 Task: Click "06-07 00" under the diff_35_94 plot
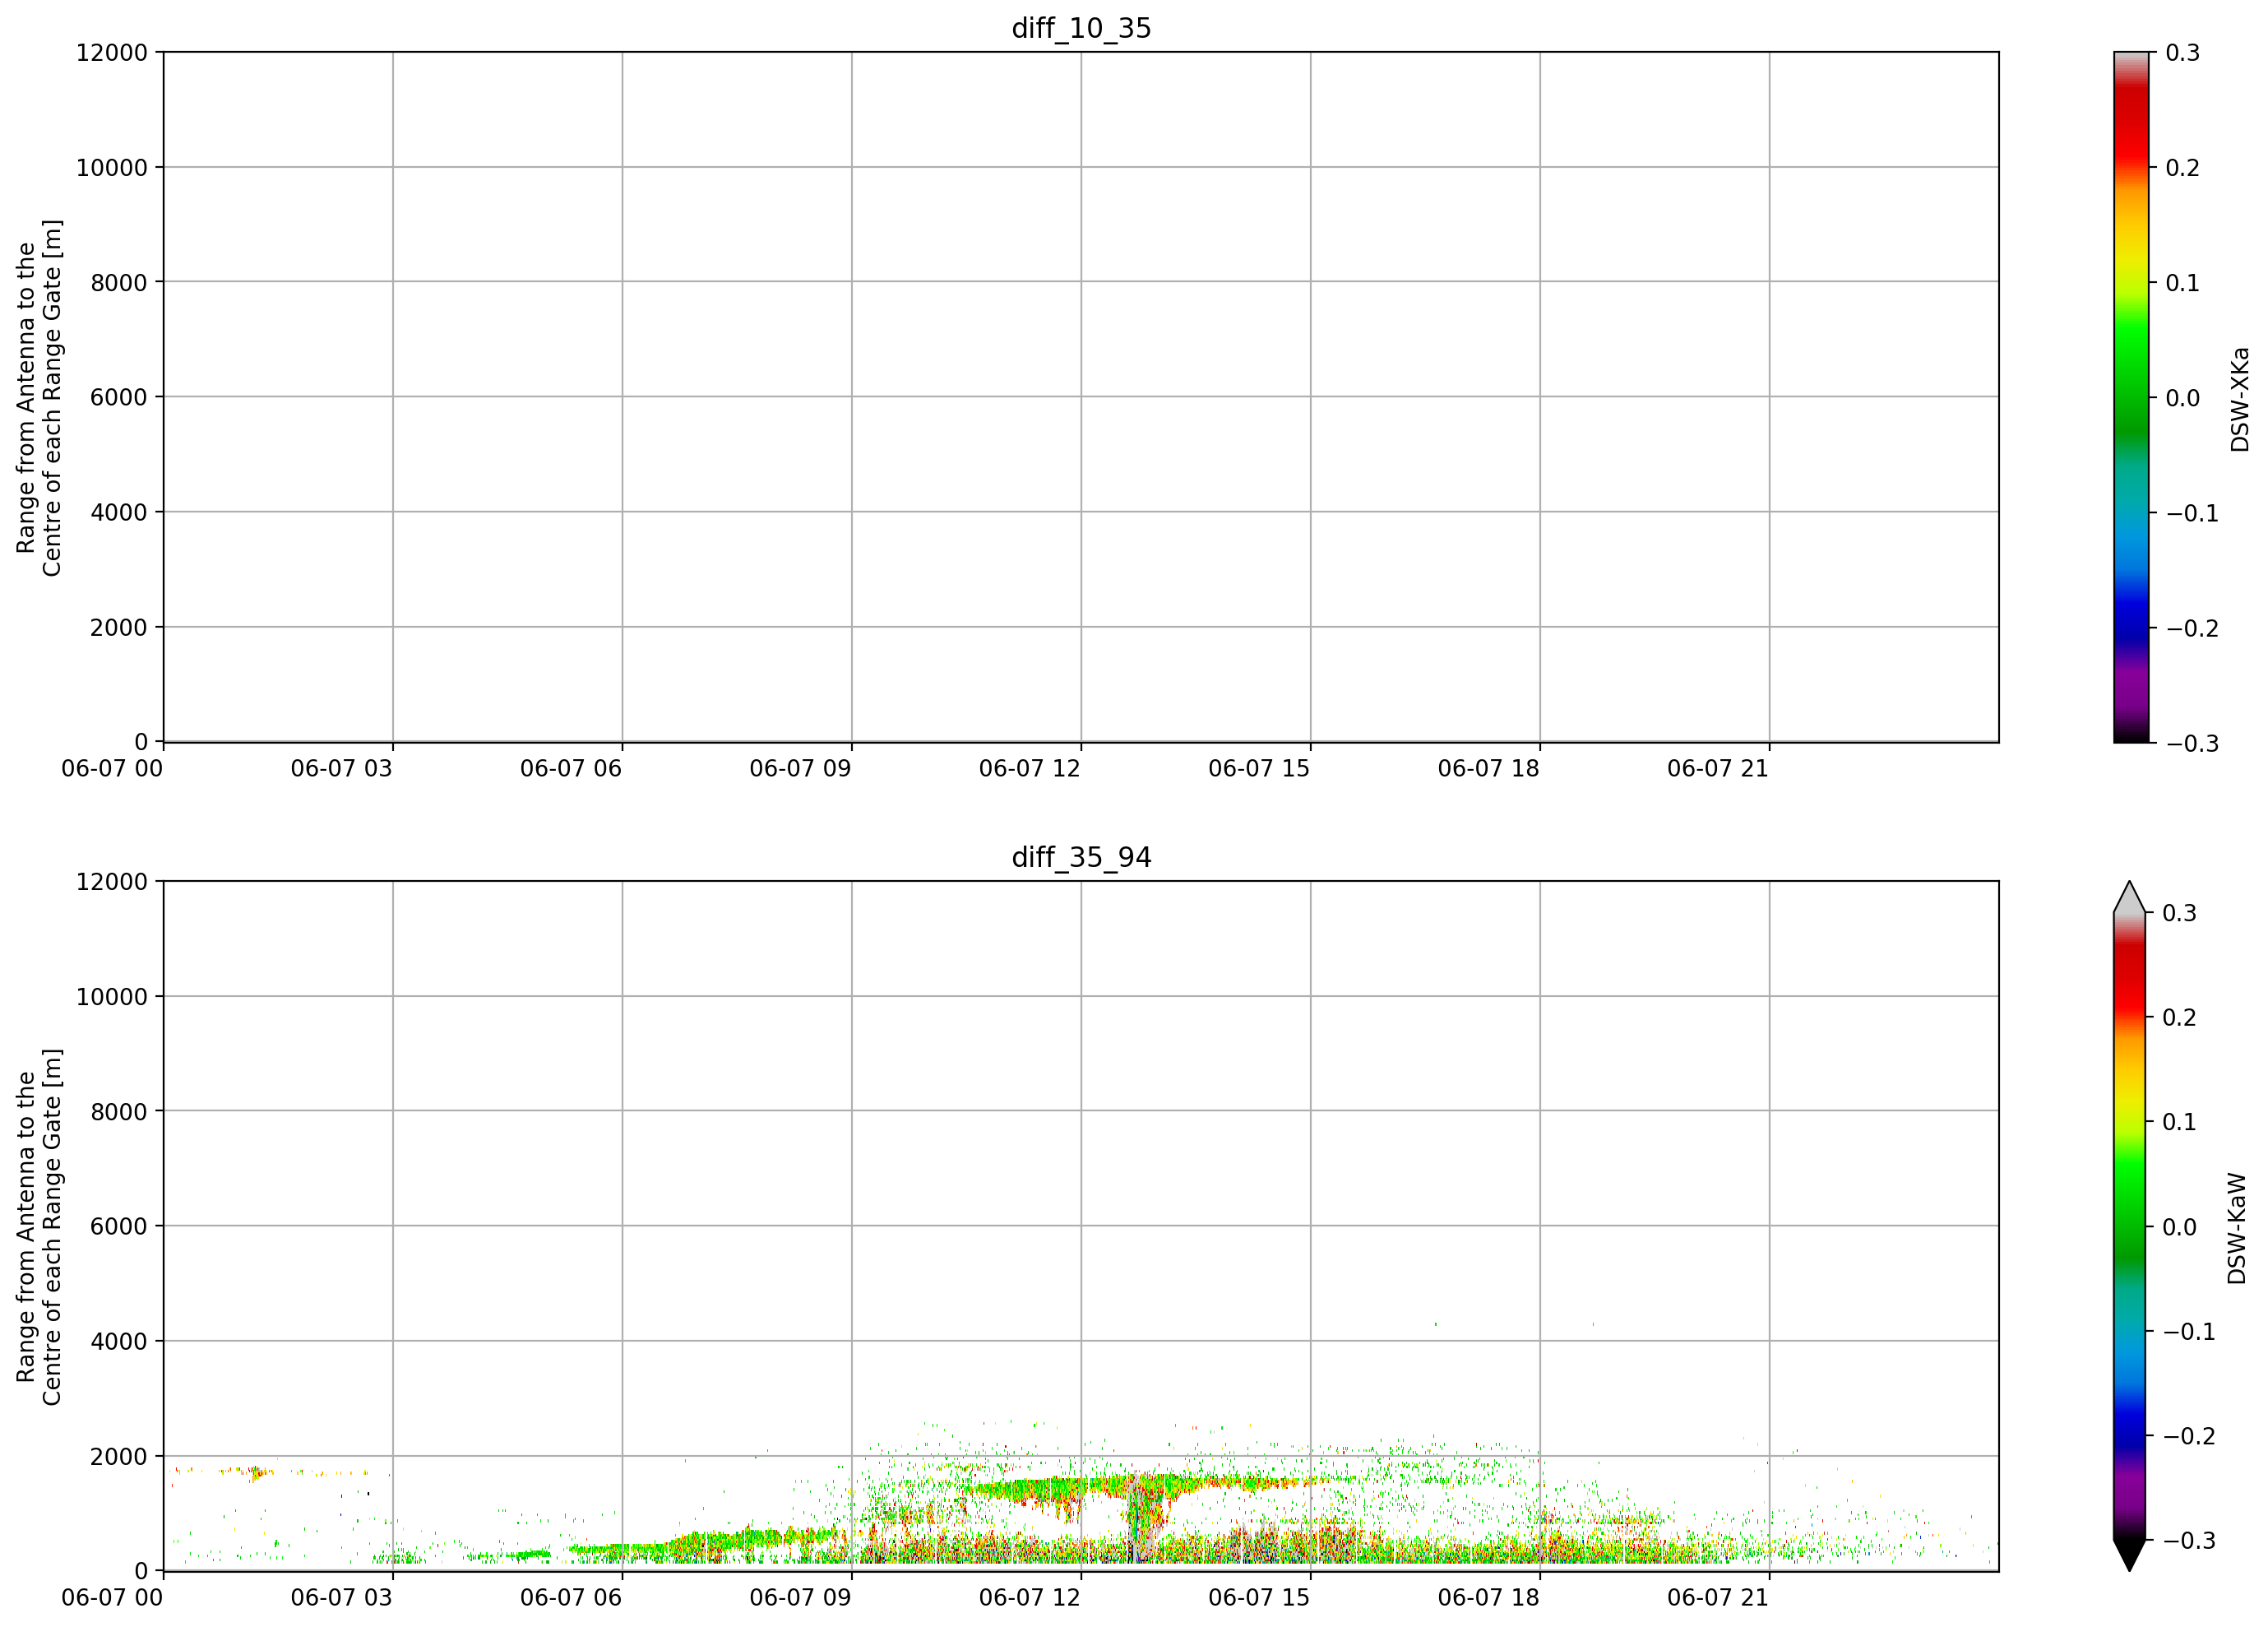coord(112,1598)
